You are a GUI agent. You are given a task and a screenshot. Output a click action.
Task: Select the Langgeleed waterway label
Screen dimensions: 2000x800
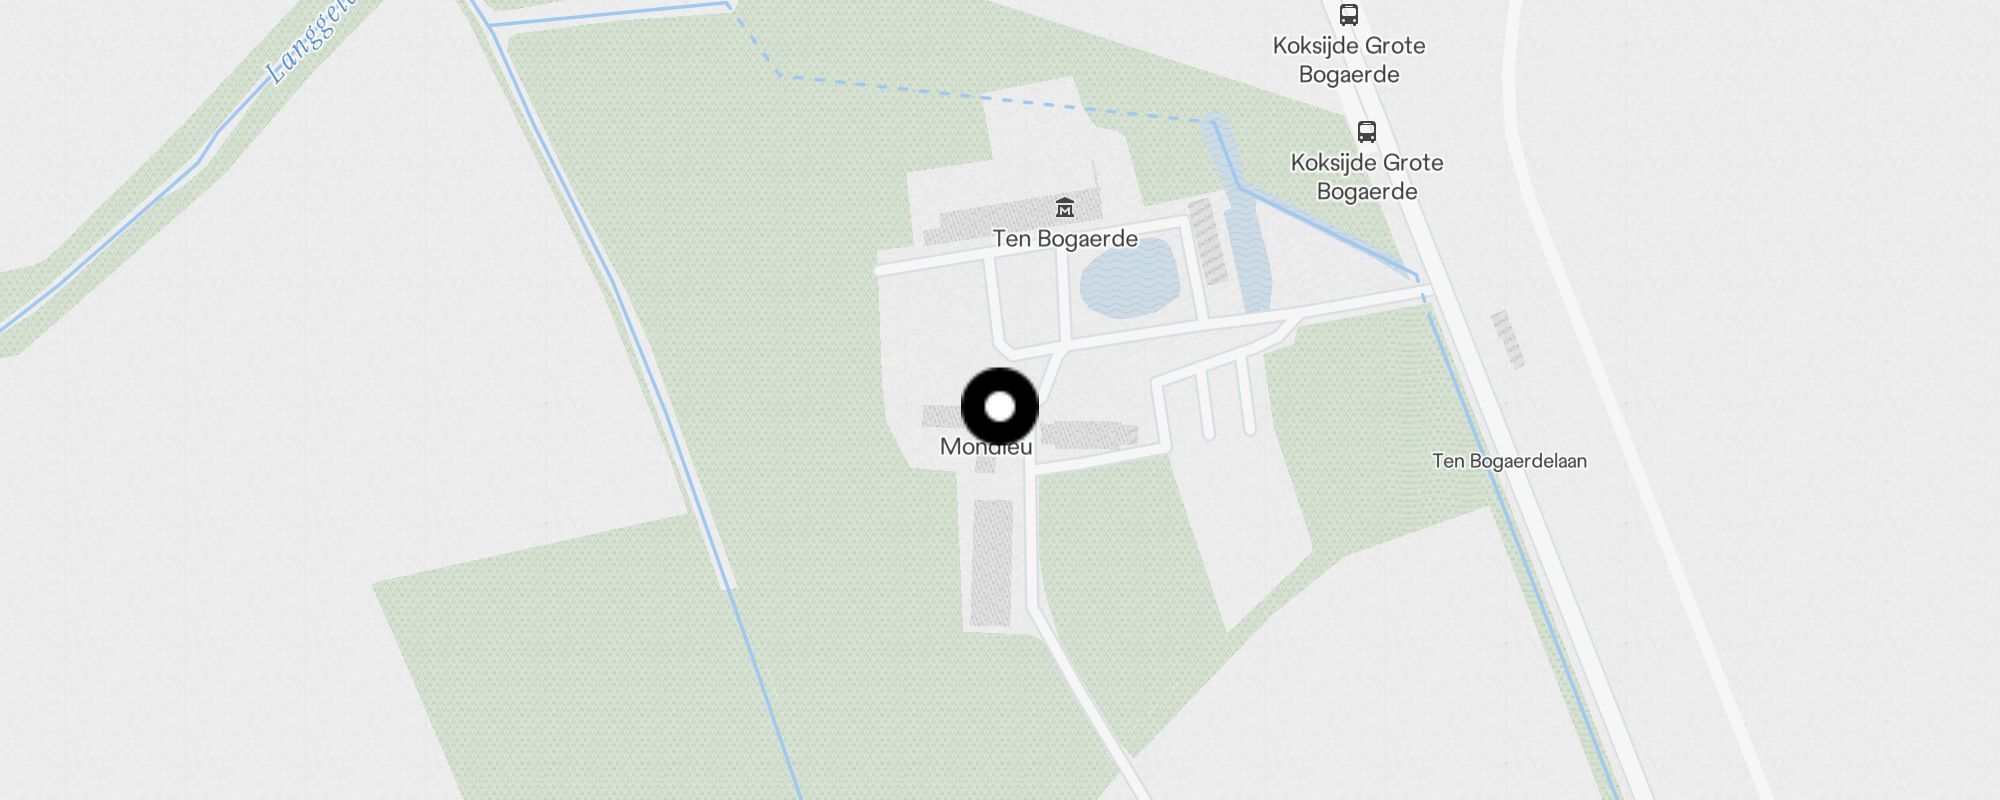(x=312, y=46)
